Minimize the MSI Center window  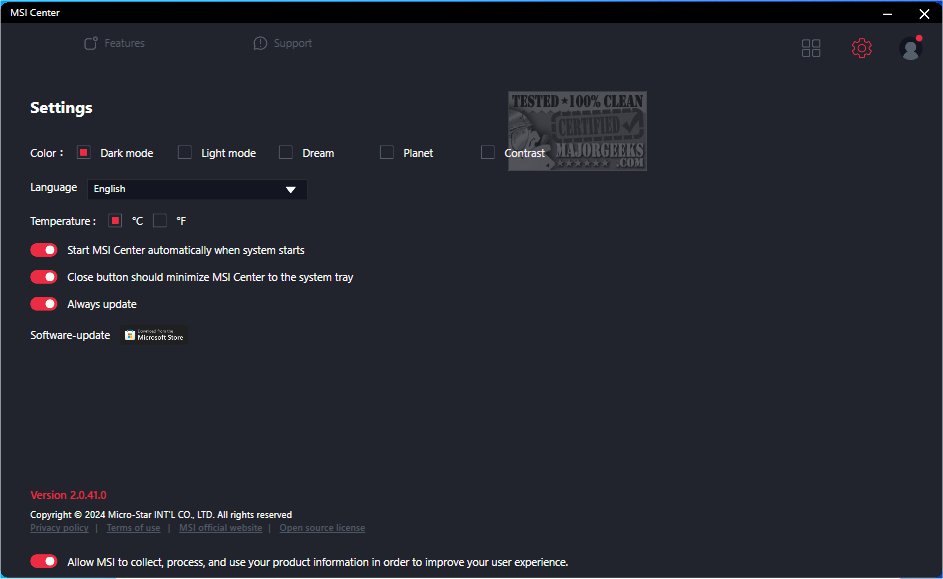tap(888, 13)
